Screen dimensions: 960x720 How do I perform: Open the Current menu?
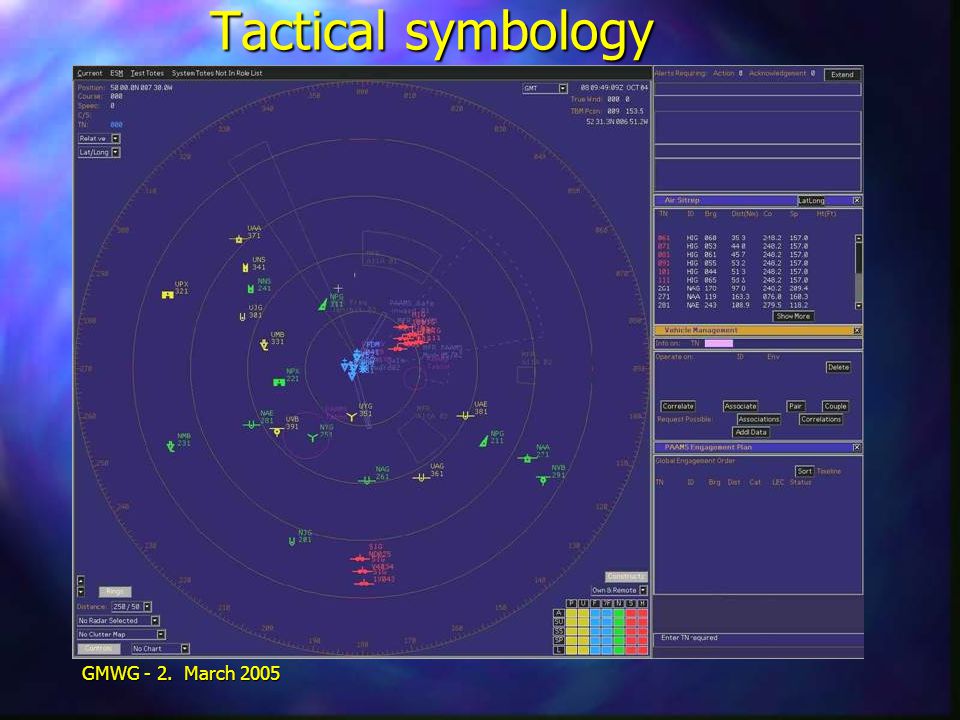pyautogui.click(x=90, y=73)
